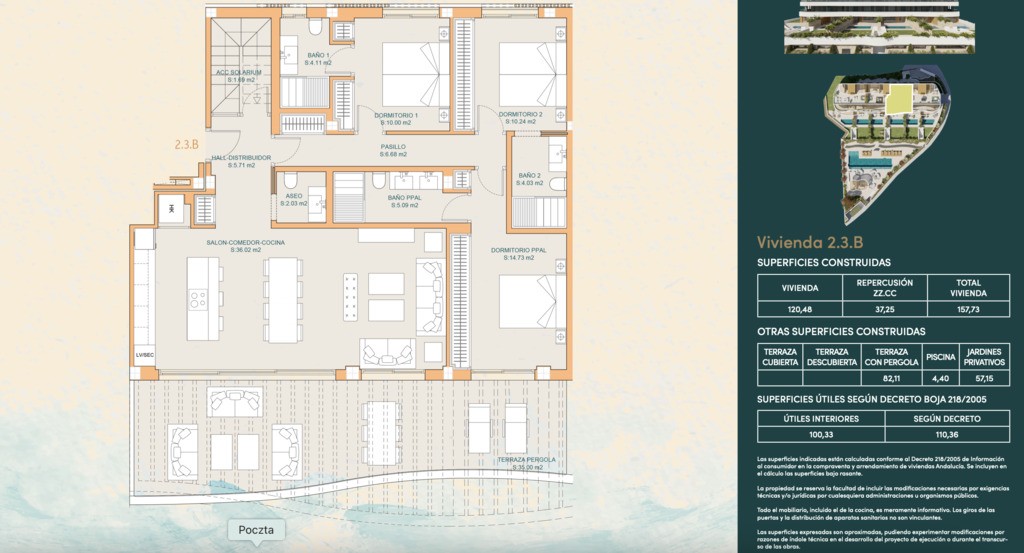This screenshot has height=553, width=1024.
Task: Click the toilet symbol in the Aseo
Action: point(290,181)
